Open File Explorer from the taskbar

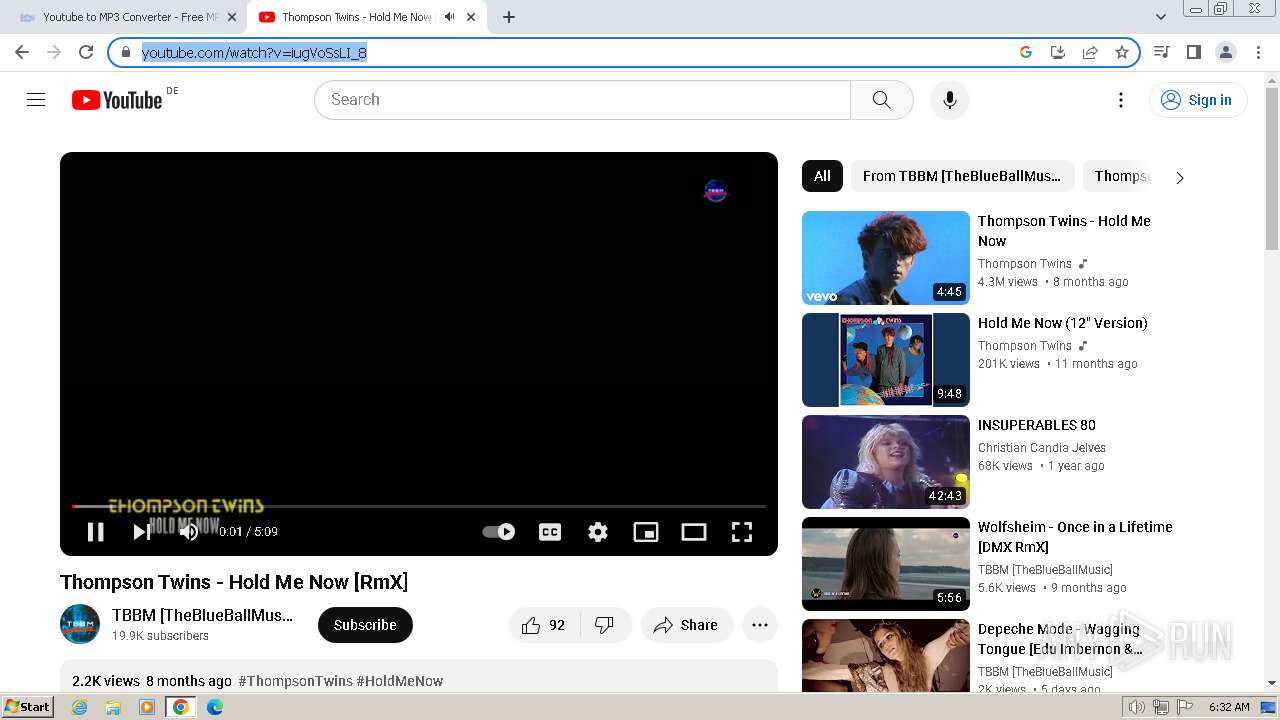coord(113,707)
